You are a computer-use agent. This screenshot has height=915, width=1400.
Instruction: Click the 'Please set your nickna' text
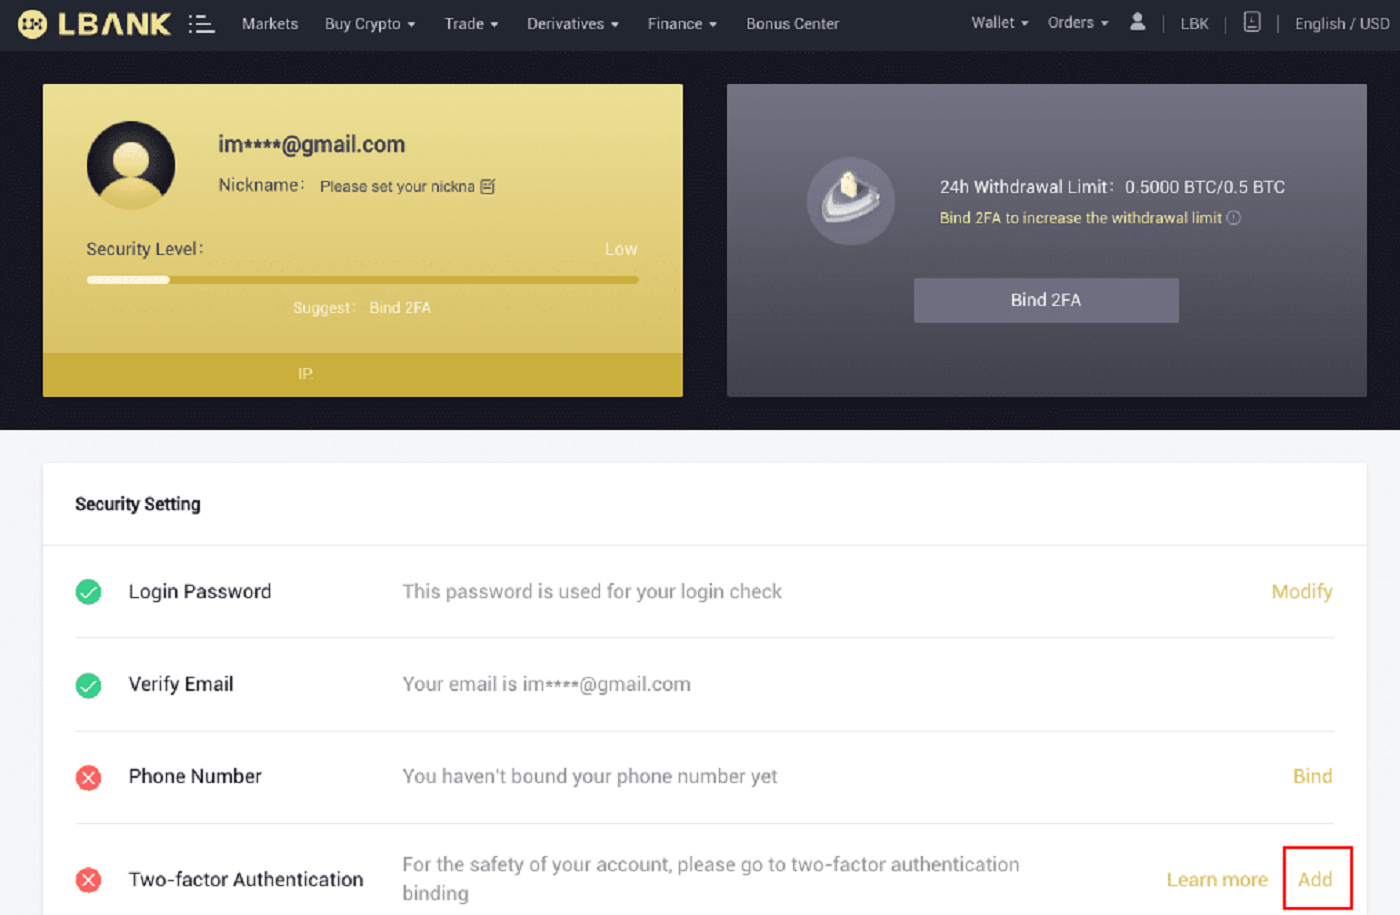pos(397,187)
